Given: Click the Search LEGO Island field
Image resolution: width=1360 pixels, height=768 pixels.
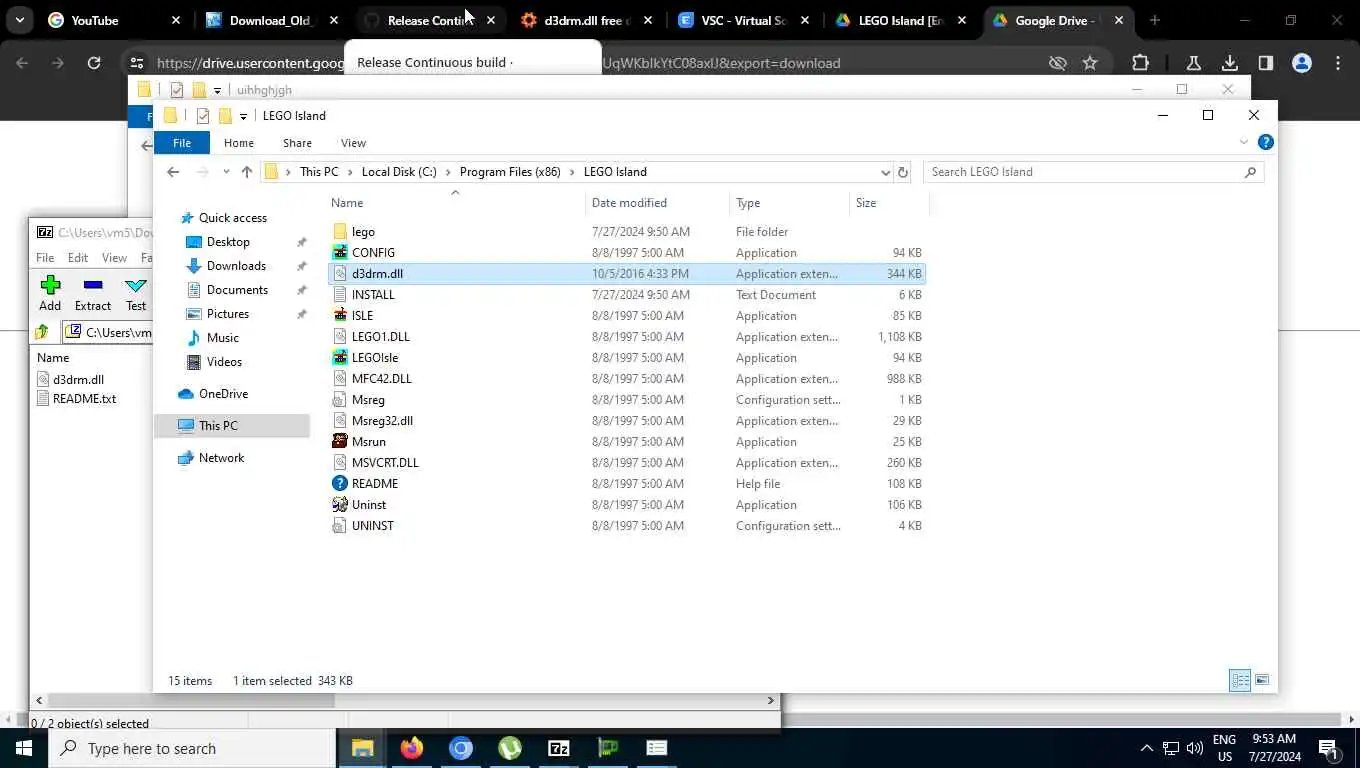Looking at the screenshot, I should 1093,172.
